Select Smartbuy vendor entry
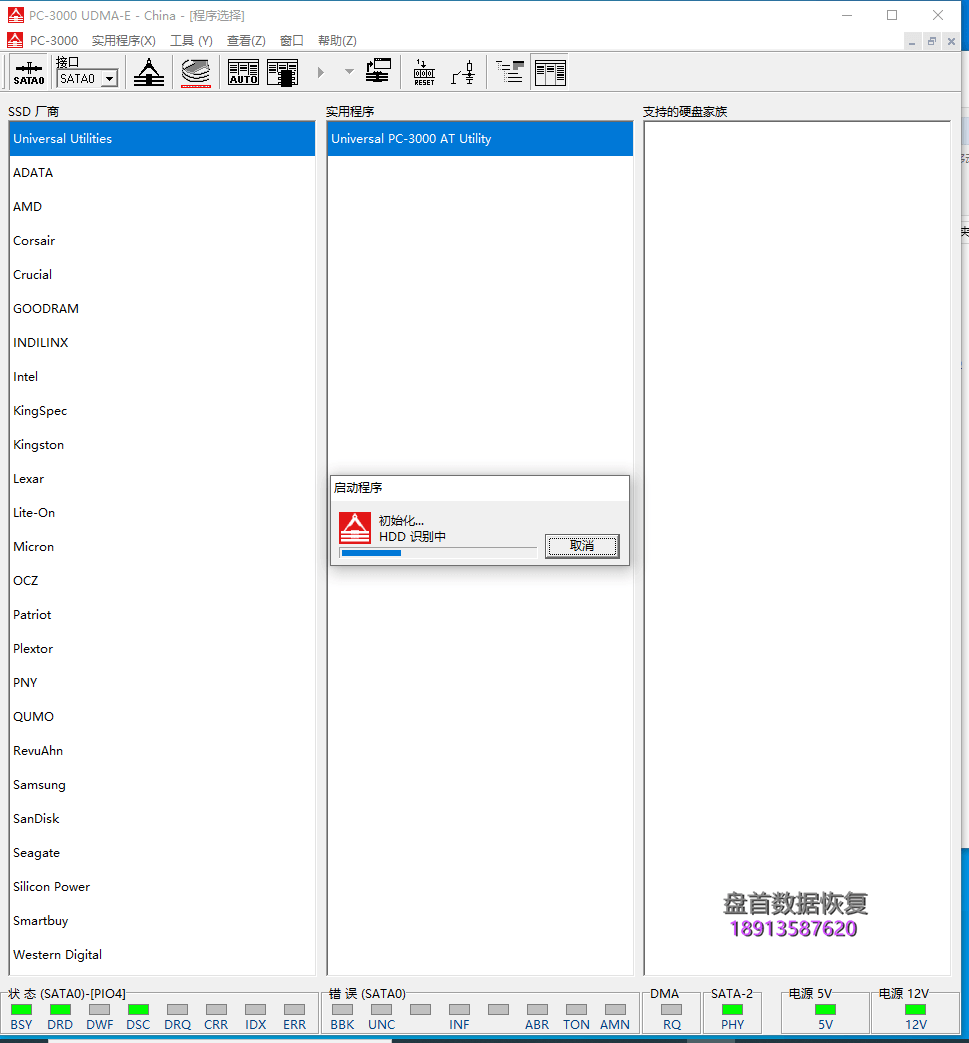This screenshot has width=969, height=1043. (x=162, y=920)
